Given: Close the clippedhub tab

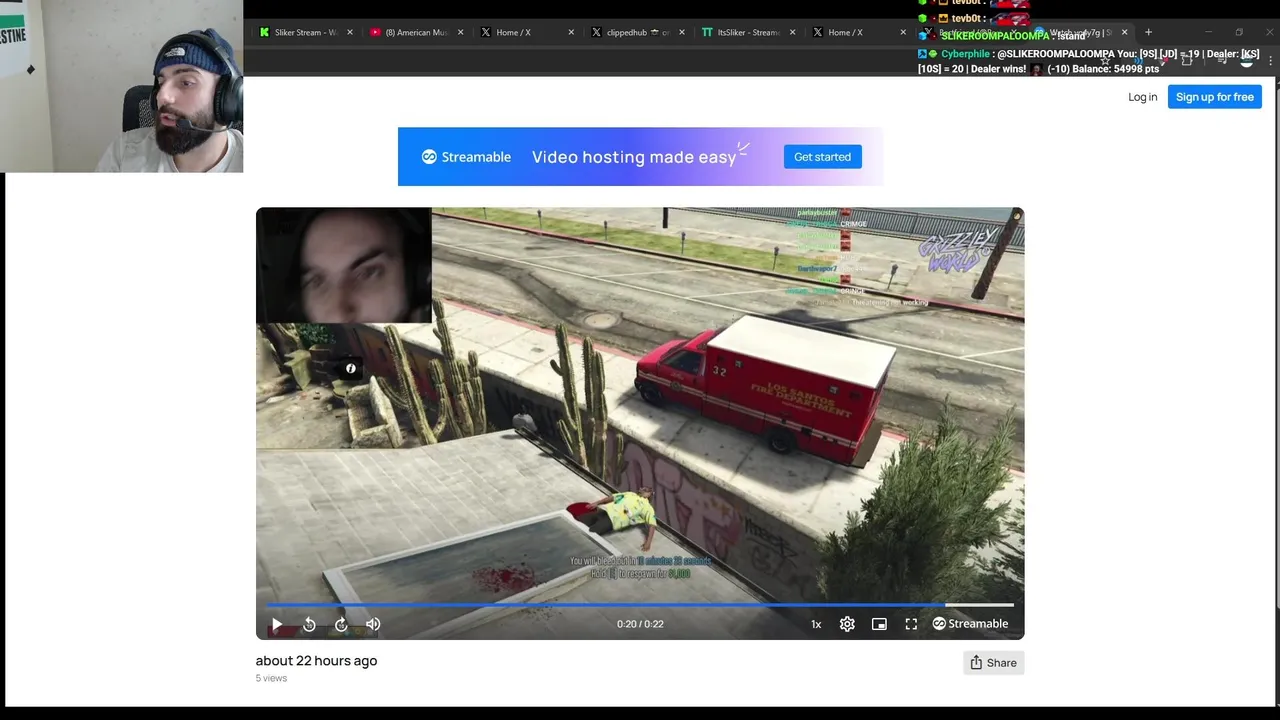Looking at the screenshot, I should tap(682, 32).
